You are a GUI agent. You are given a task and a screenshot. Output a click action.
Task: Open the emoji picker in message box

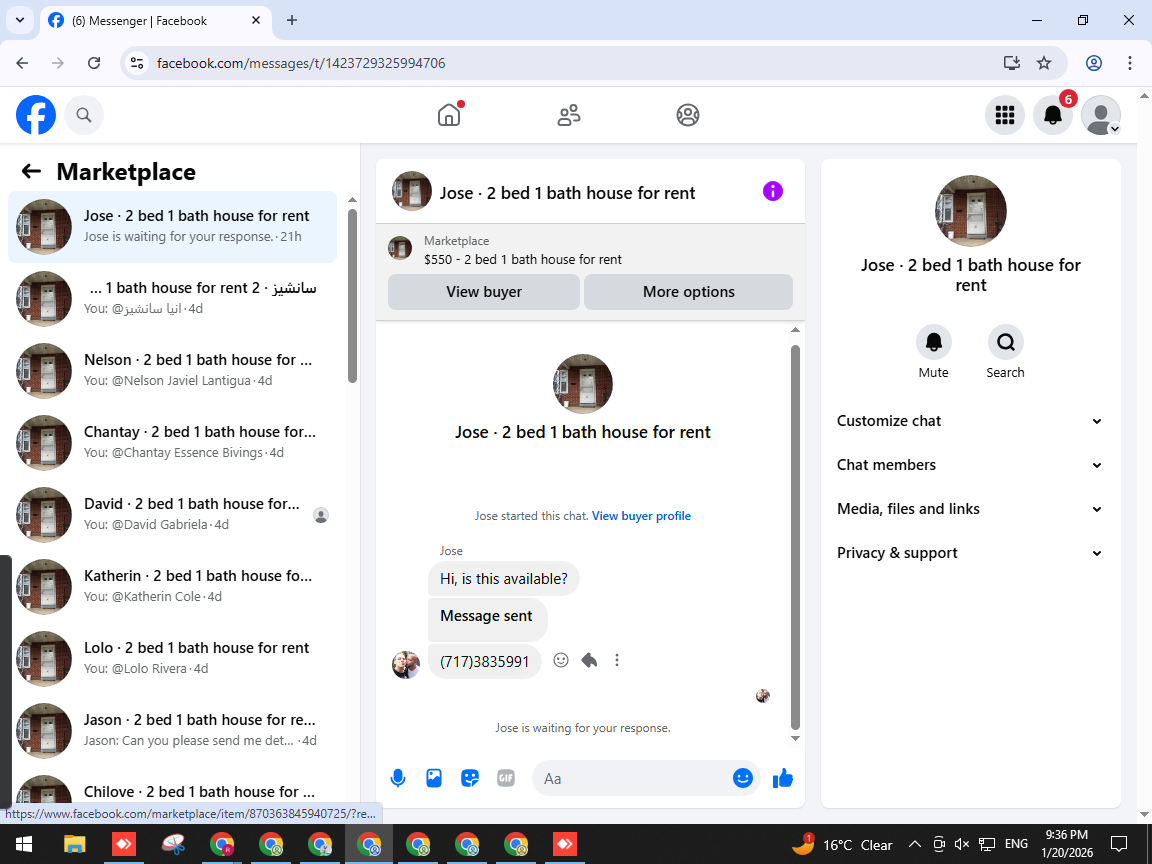[743, 778]
